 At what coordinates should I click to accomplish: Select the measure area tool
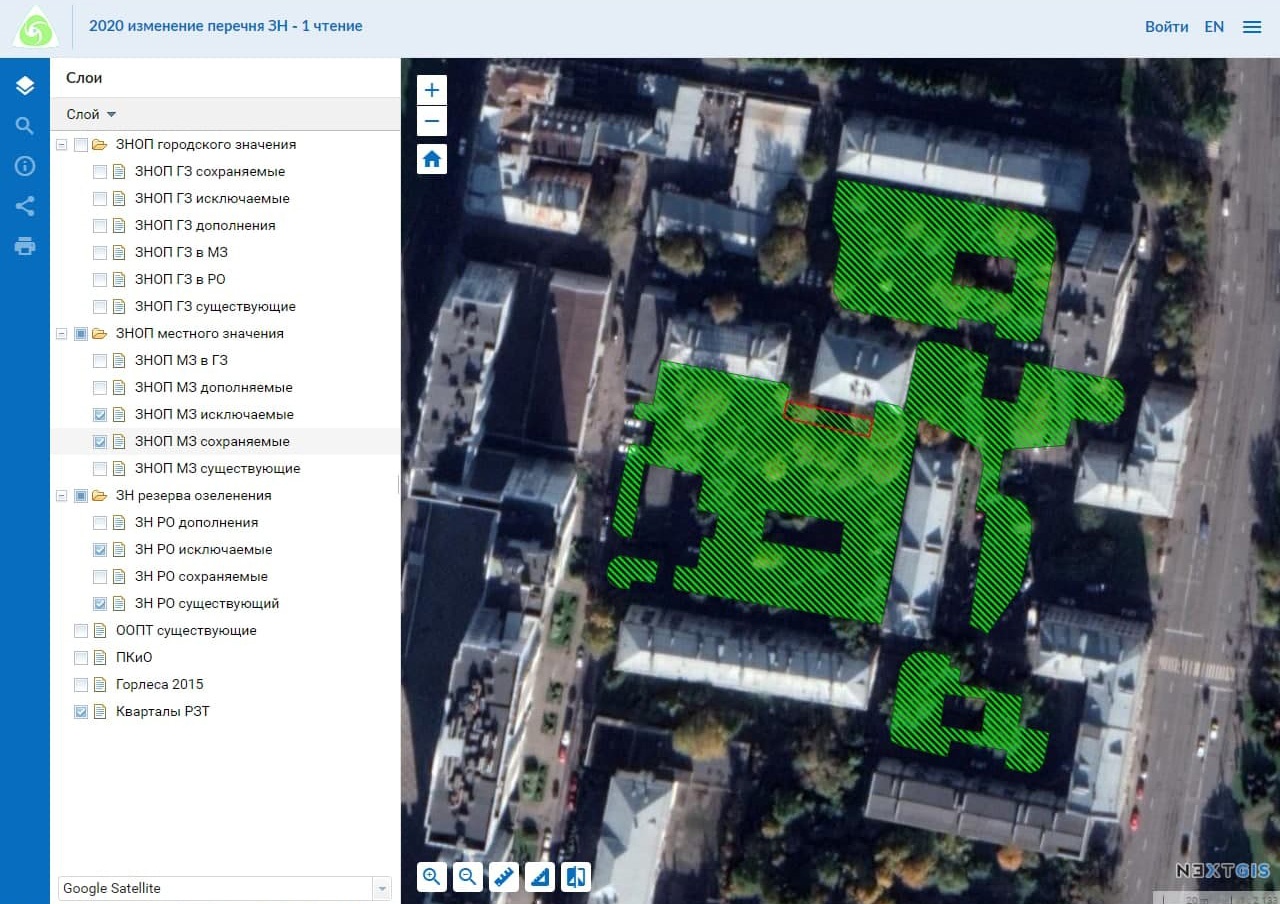pos(540,877)
